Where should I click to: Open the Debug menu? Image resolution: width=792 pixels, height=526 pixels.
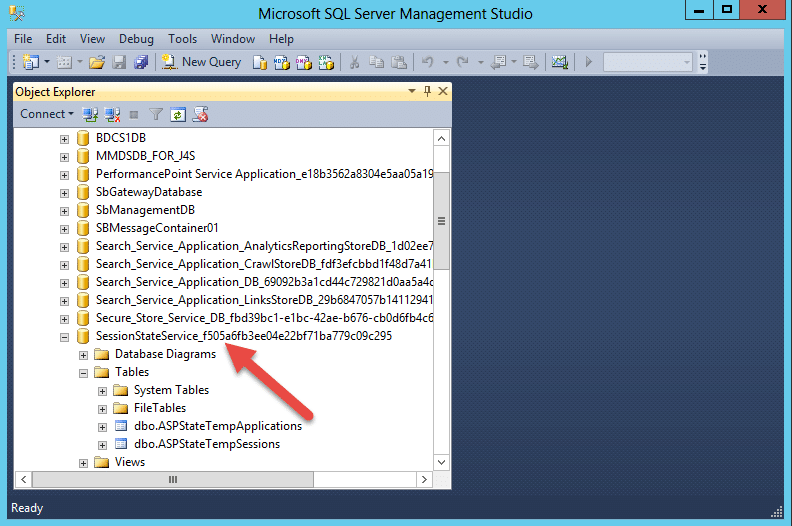coord(136,39)
